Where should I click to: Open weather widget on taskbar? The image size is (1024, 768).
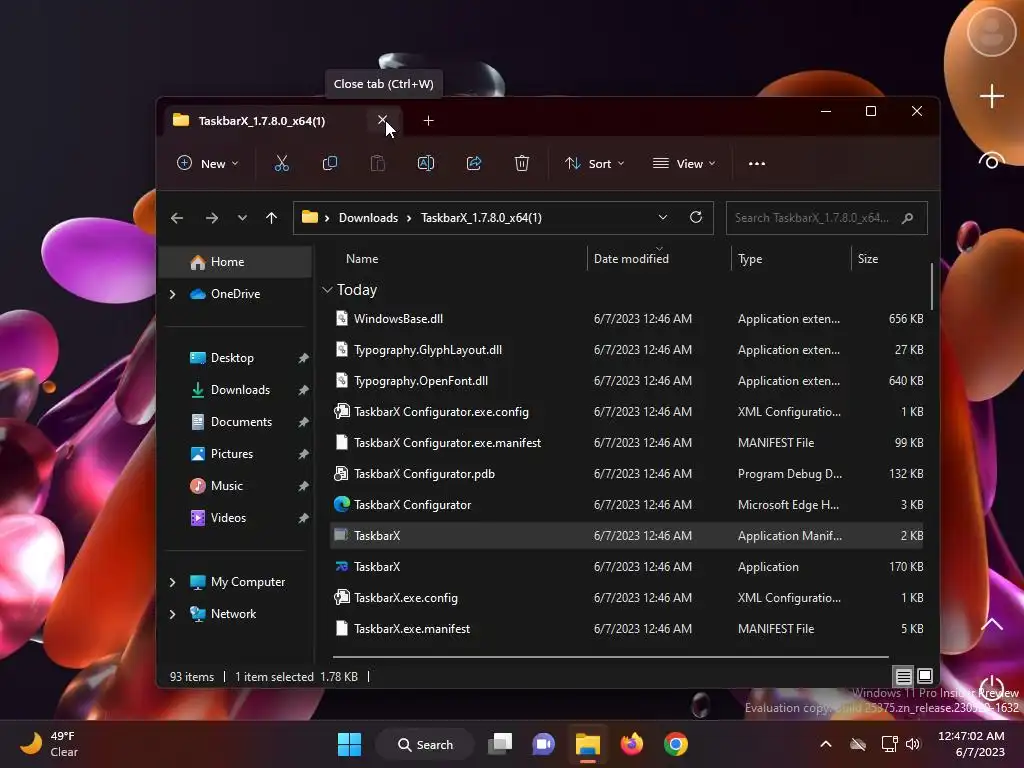click(50, 744)
